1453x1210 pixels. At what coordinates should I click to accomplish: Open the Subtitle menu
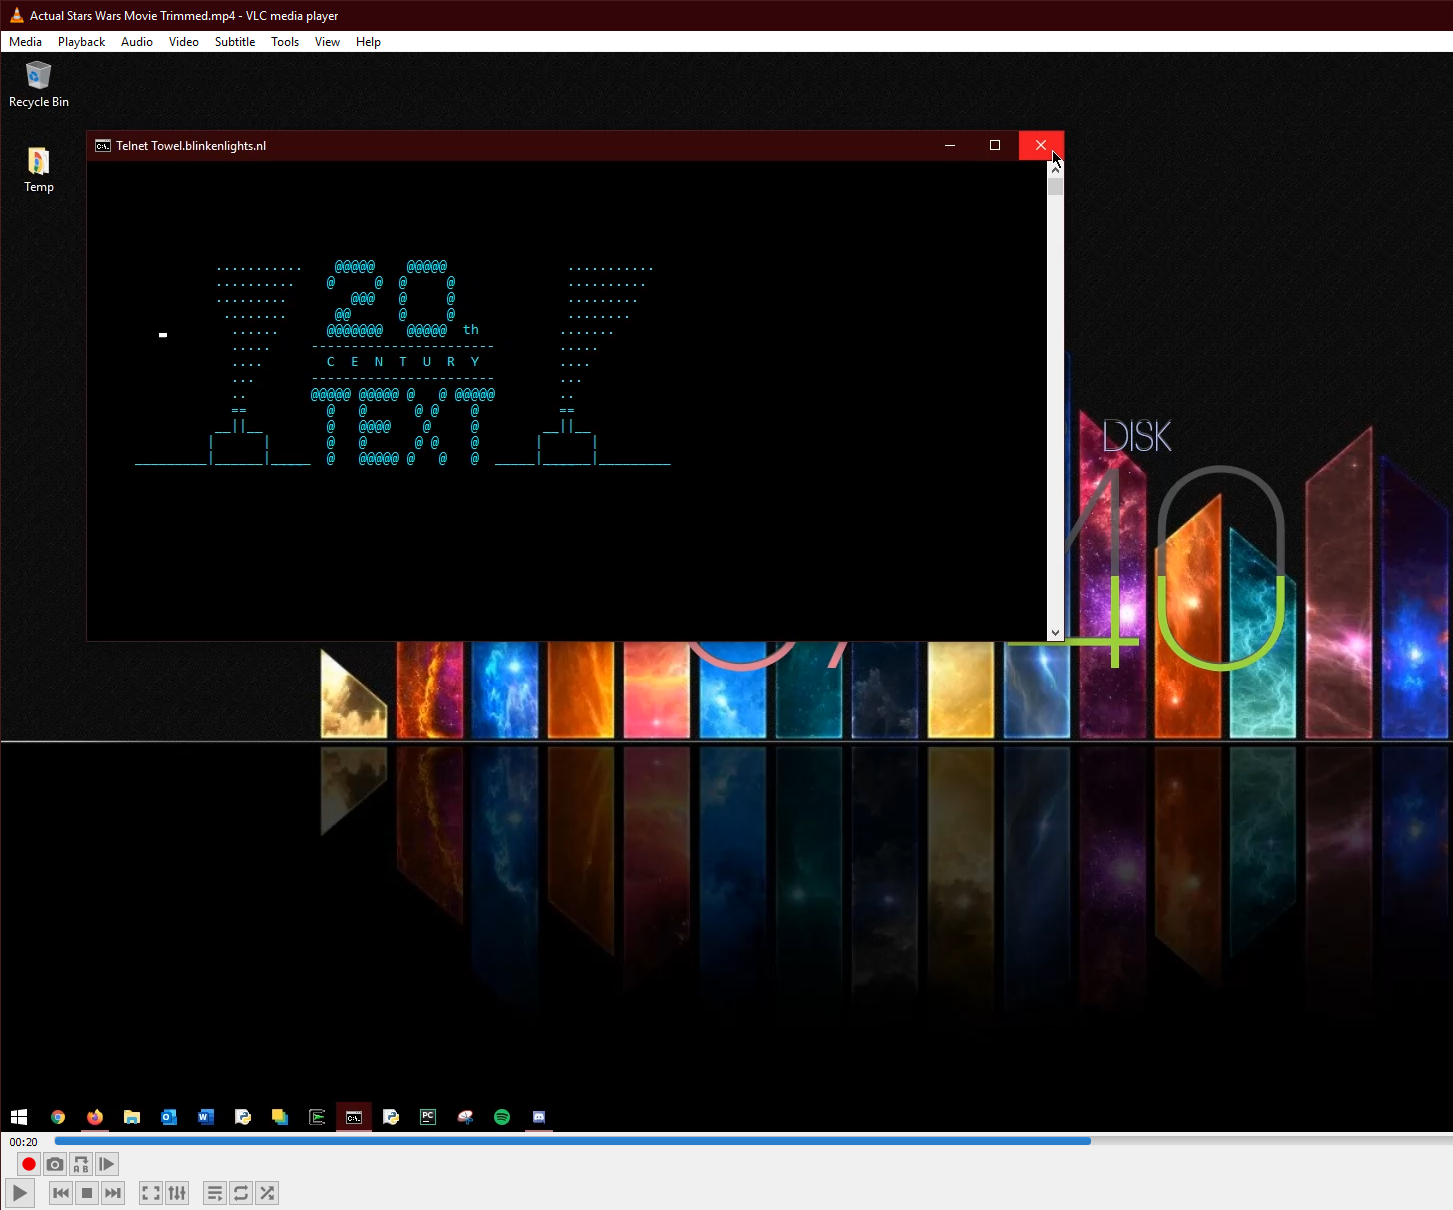pyautogui.click(x=234, y=41)
